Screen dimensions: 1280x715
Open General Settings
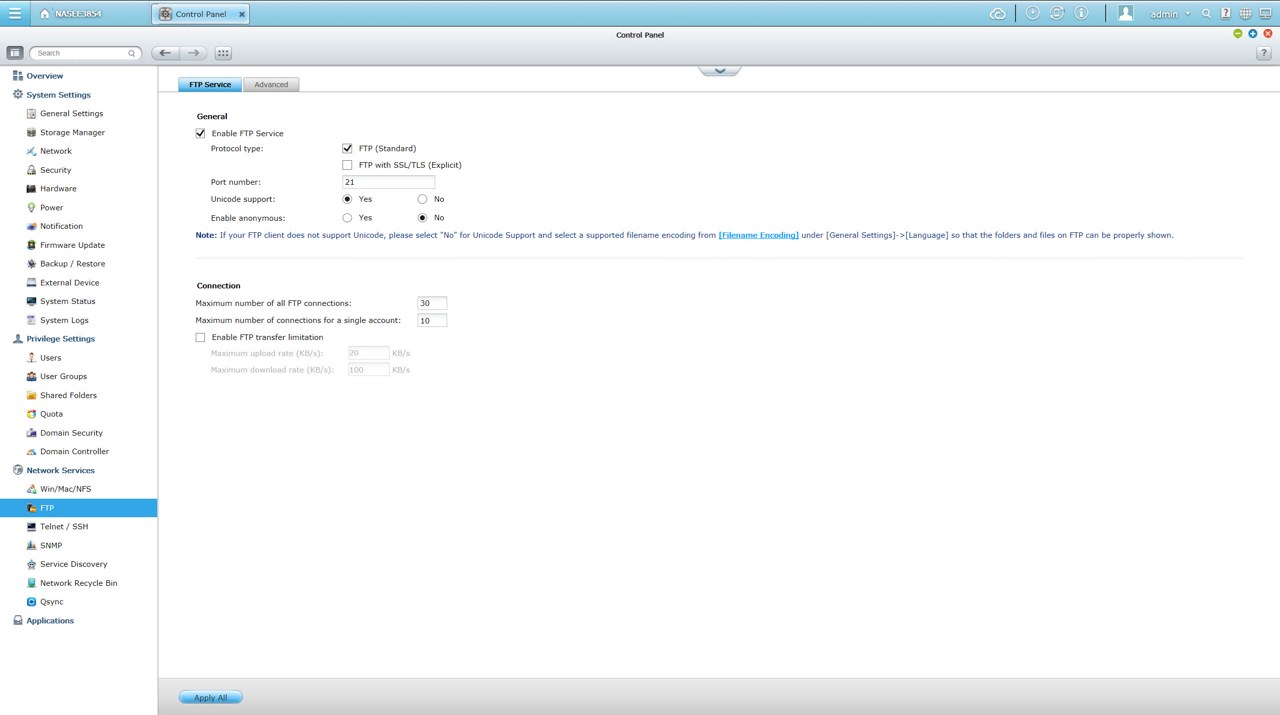pos(71,114)
